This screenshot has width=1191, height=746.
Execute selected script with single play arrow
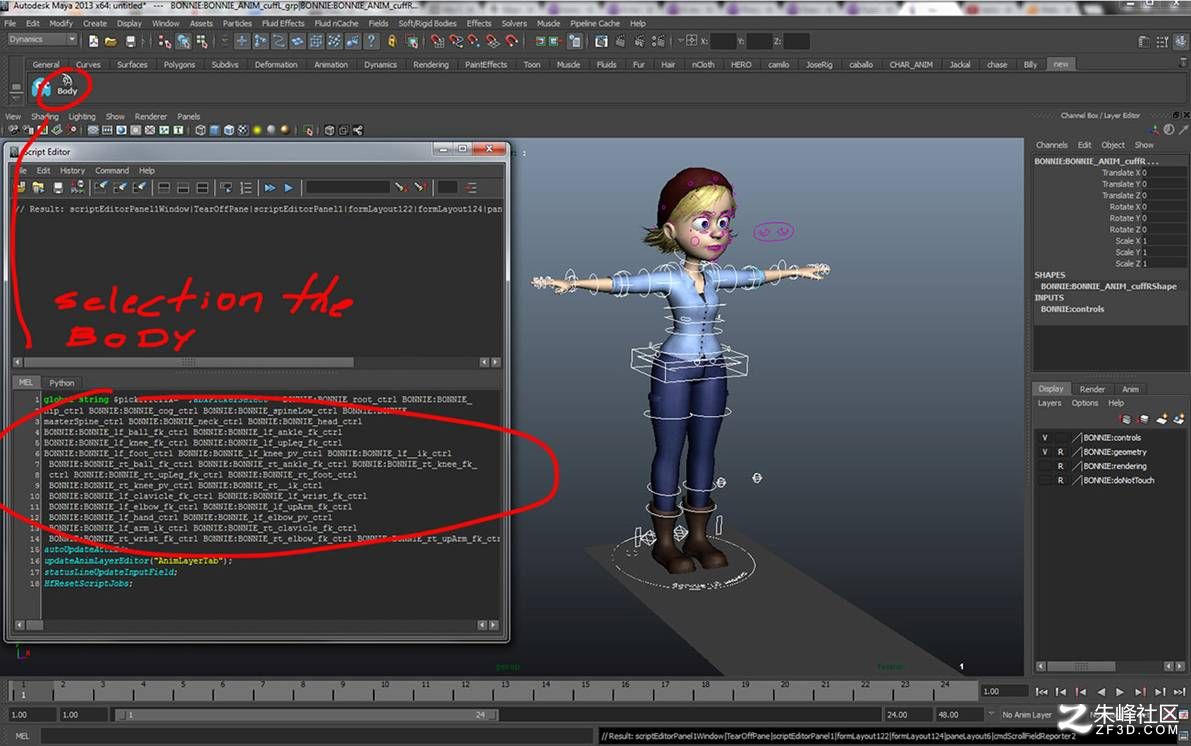coord(289,188)
